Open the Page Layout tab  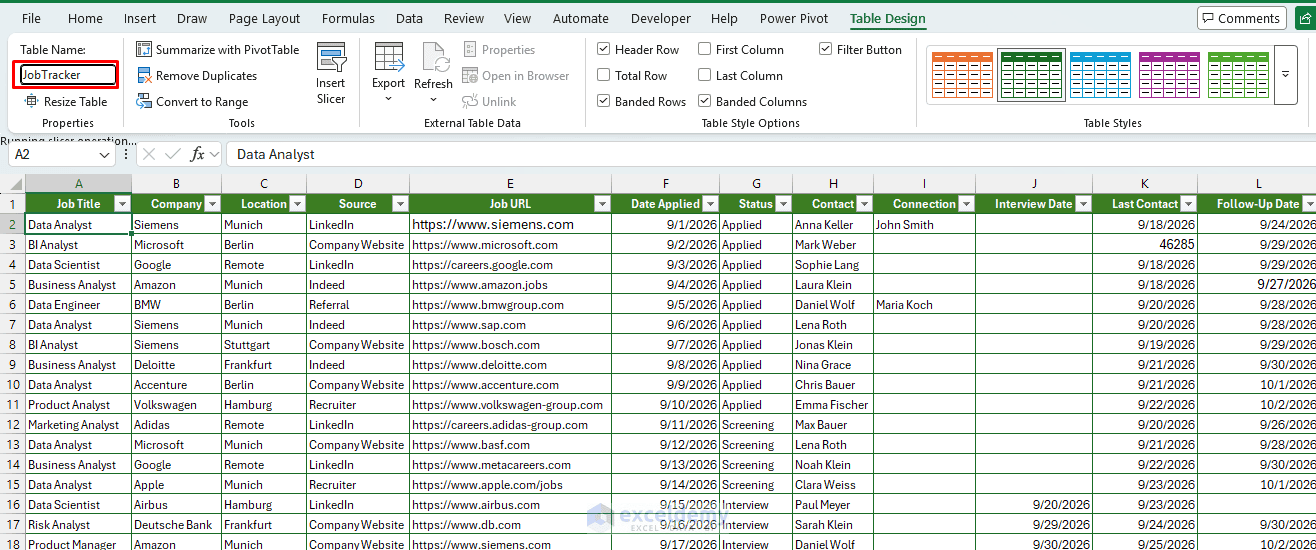264,18
